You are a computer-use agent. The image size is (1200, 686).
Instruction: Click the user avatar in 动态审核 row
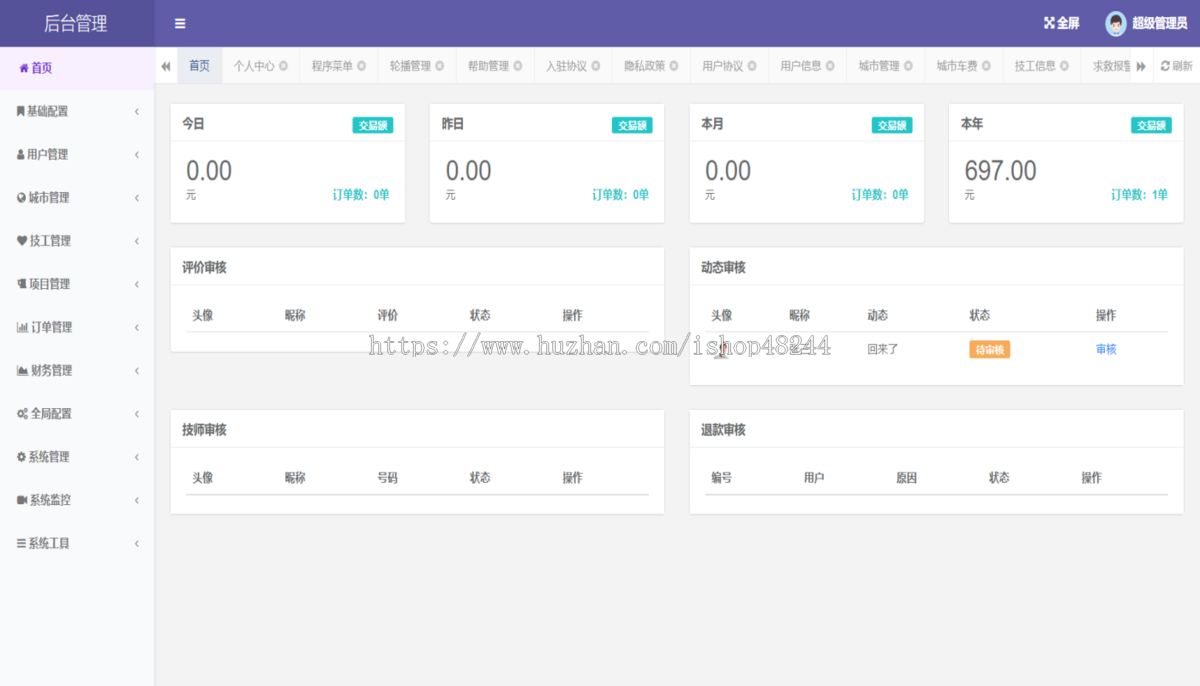pos(721,350)
